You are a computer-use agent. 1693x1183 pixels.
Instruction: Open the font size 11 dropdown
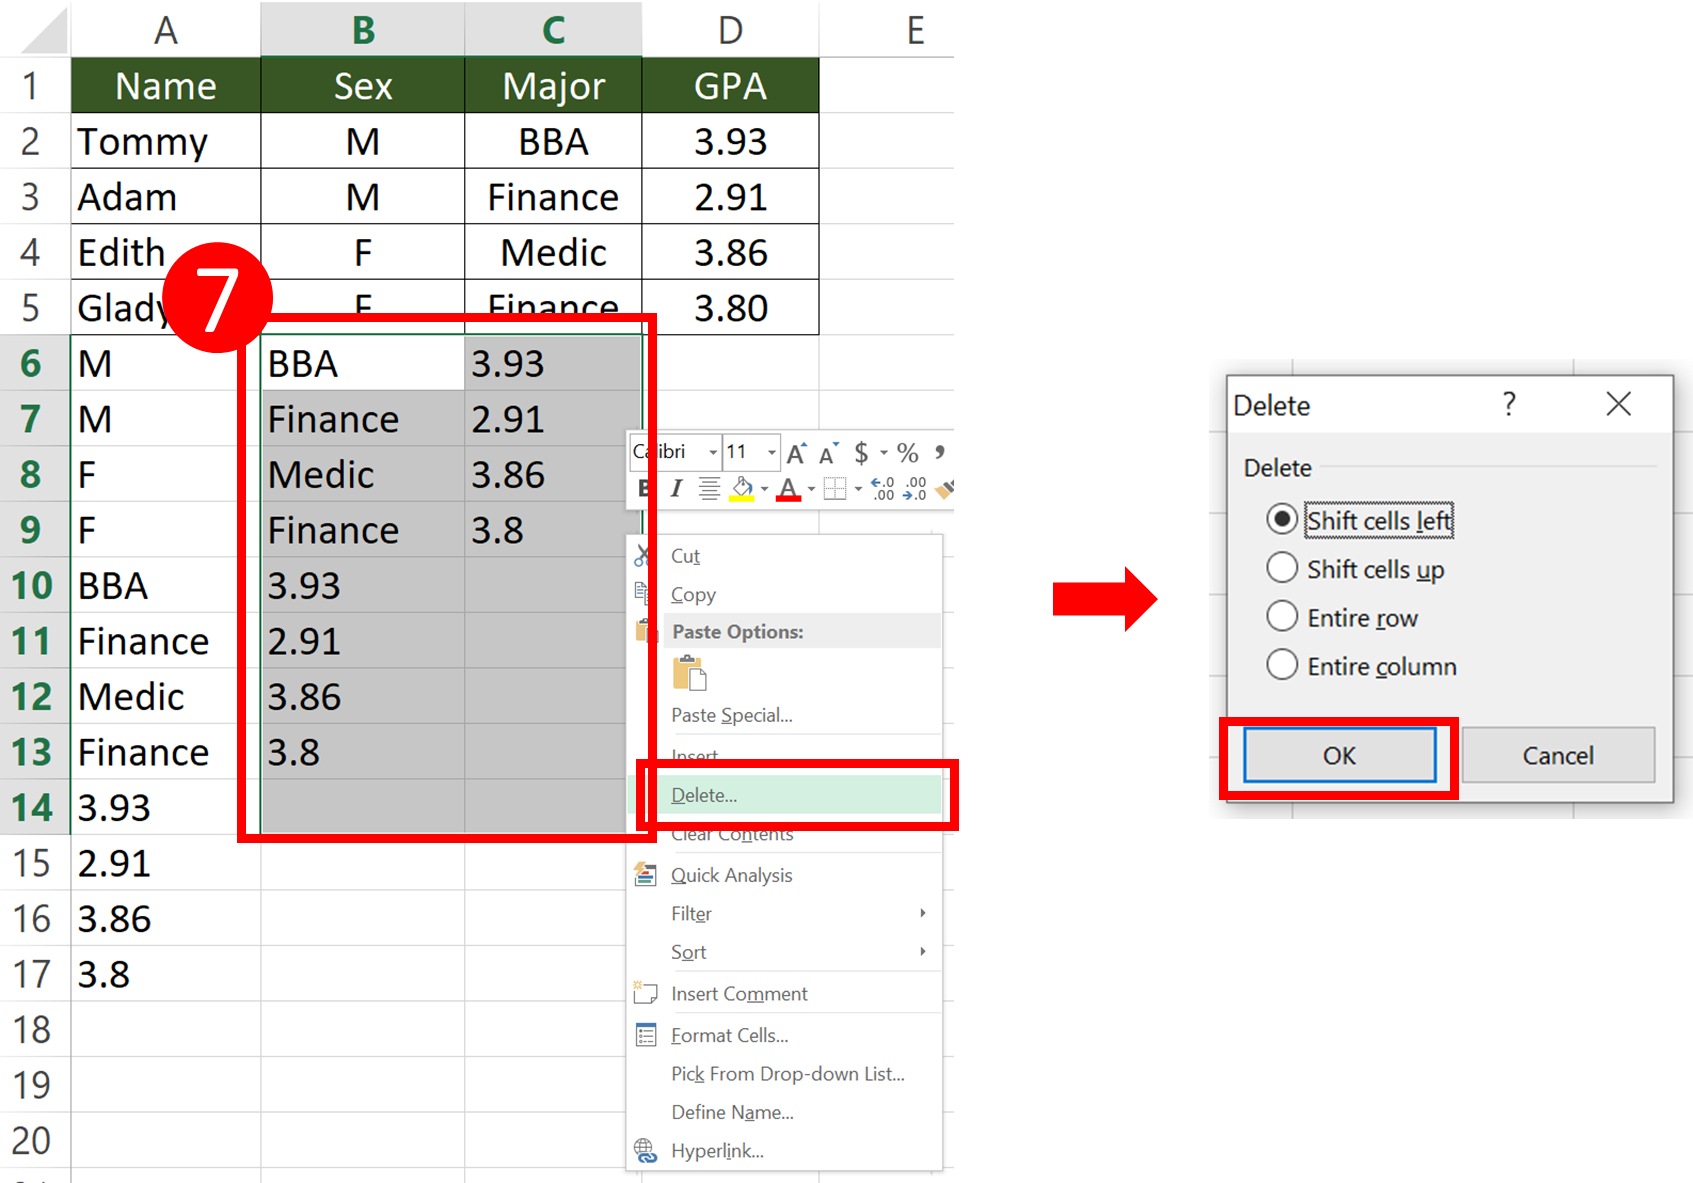[x=772, y=453]
